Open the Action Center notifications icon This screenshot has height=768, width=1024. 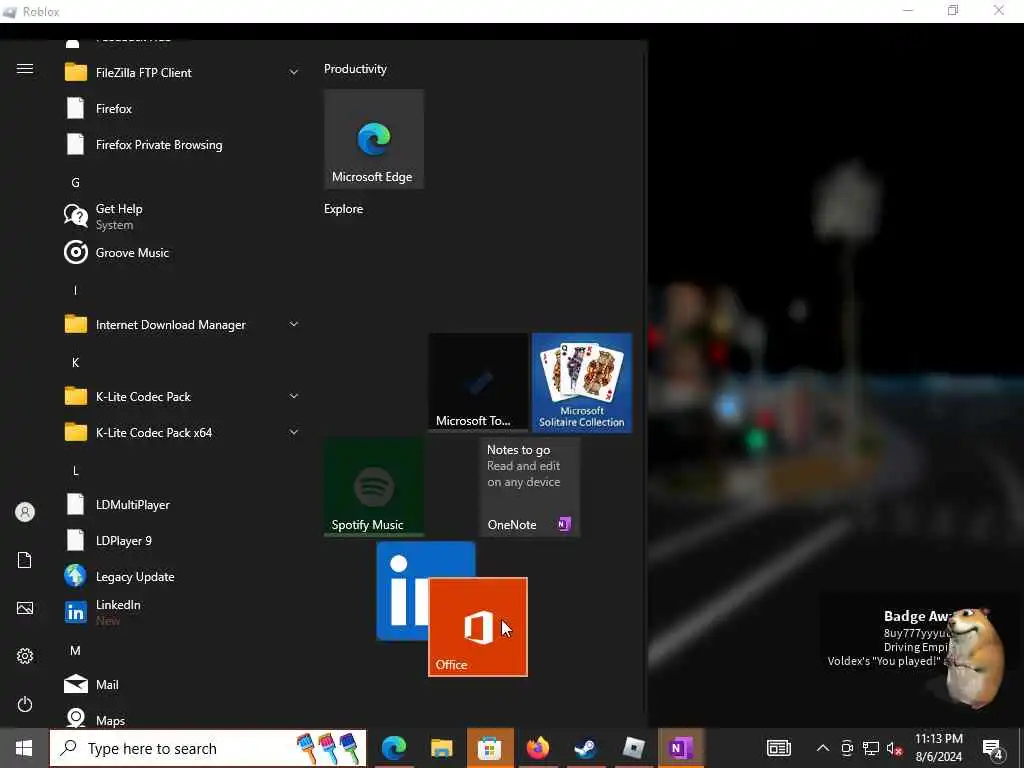pyautogui.click(x=993, y=748)
